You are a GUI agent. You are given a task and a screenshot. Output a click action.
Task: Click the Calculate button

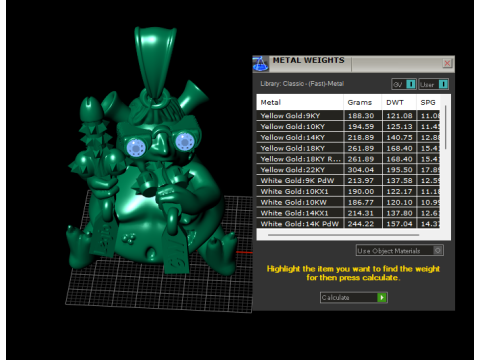[354, 297]
